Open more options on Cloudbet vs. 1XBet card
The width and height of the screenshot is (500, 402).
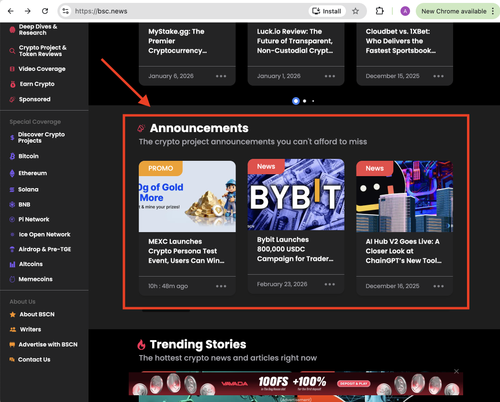[438, 76]
